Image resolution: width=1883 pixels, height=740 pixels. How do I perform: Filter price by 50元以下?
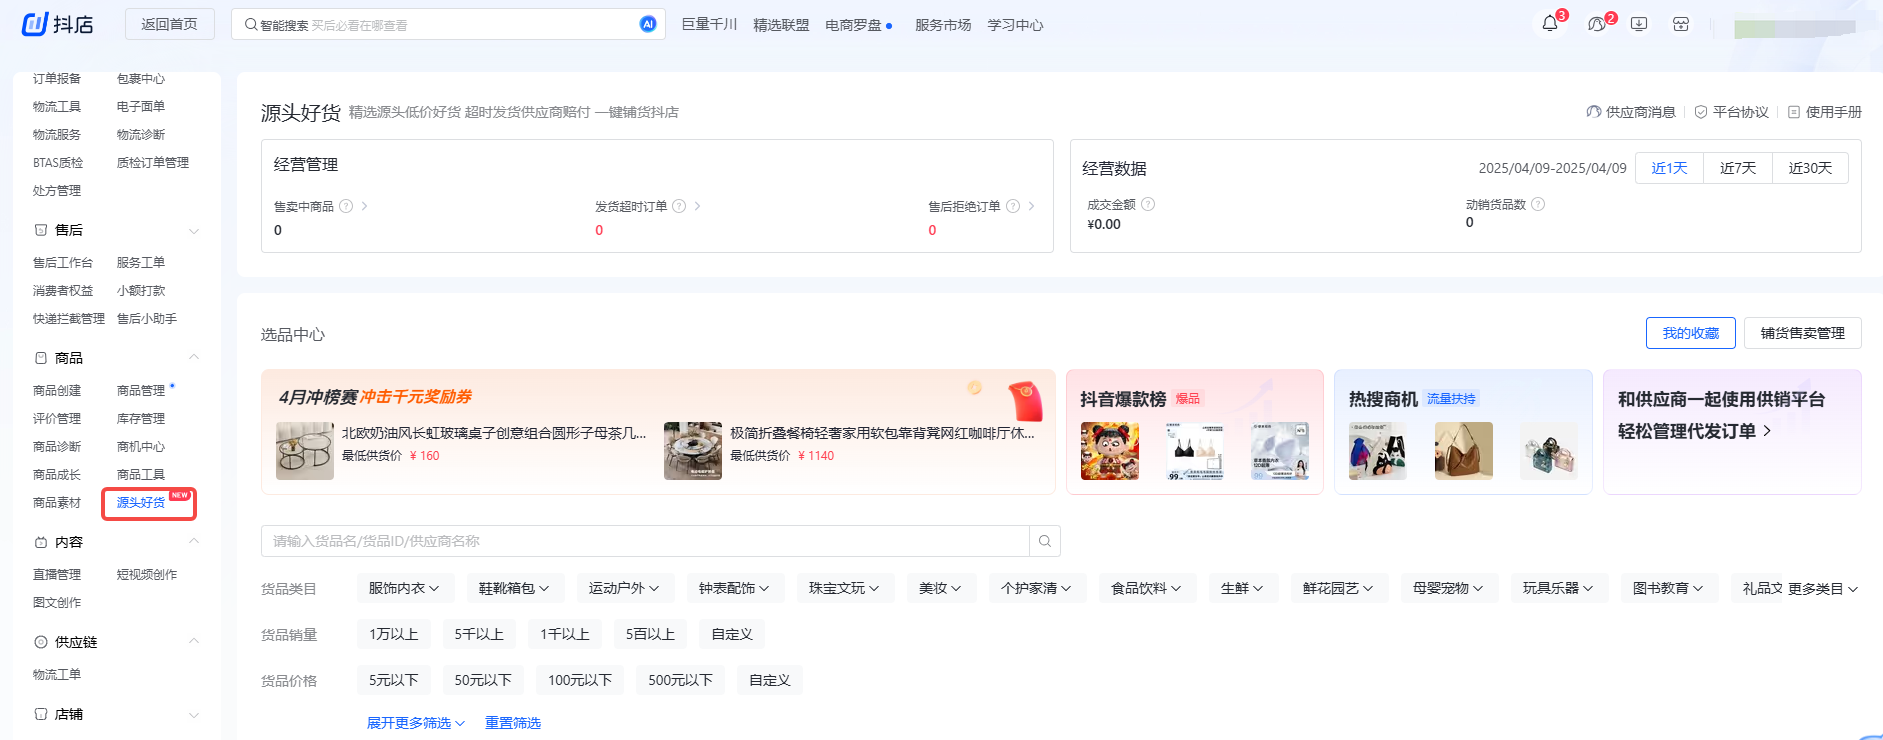tap(483, 680)
